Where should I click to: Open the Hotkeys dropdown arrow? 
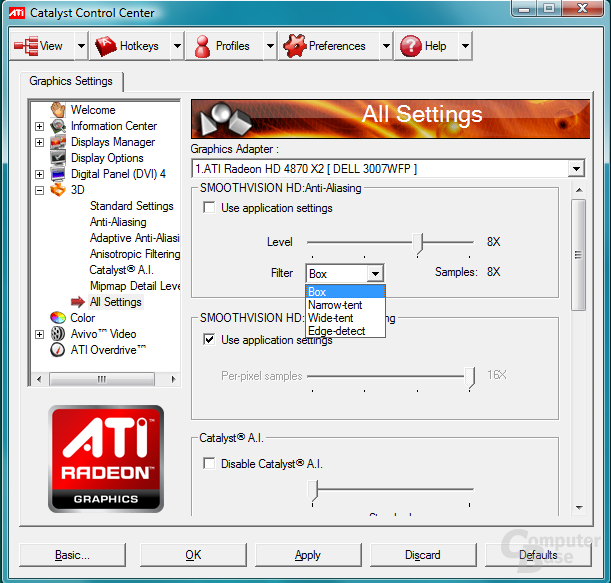point(177,46)
